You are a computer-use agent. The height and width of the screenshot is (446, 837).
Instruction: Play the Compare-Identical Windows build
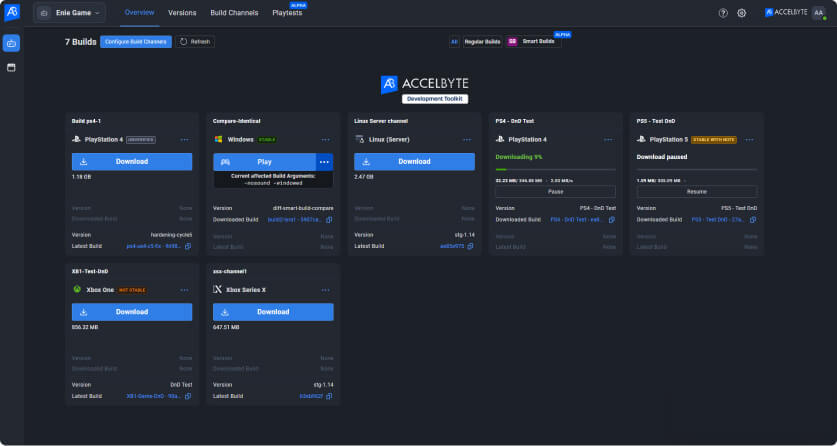265,162
